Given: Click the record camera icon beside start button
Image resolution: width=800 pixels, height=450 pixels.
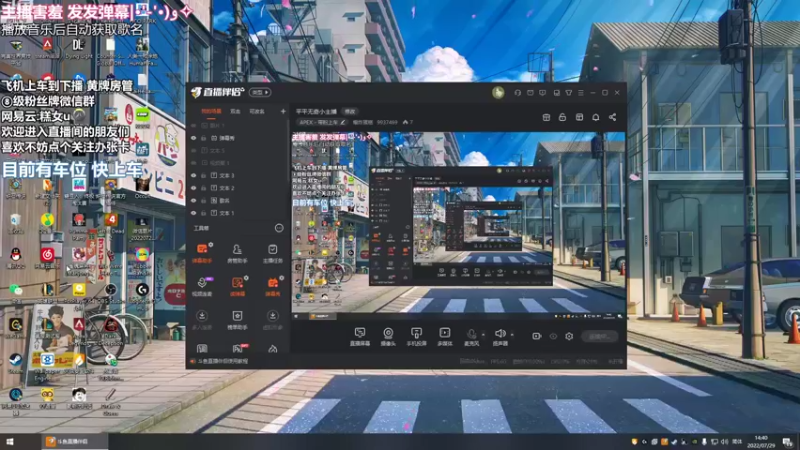Looking at the screenshot, I should (537, 336).
